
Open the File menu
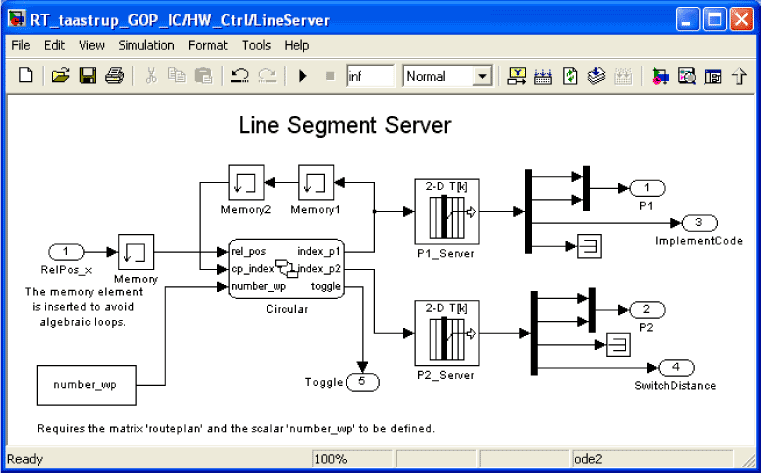click(x=21, y=46)
